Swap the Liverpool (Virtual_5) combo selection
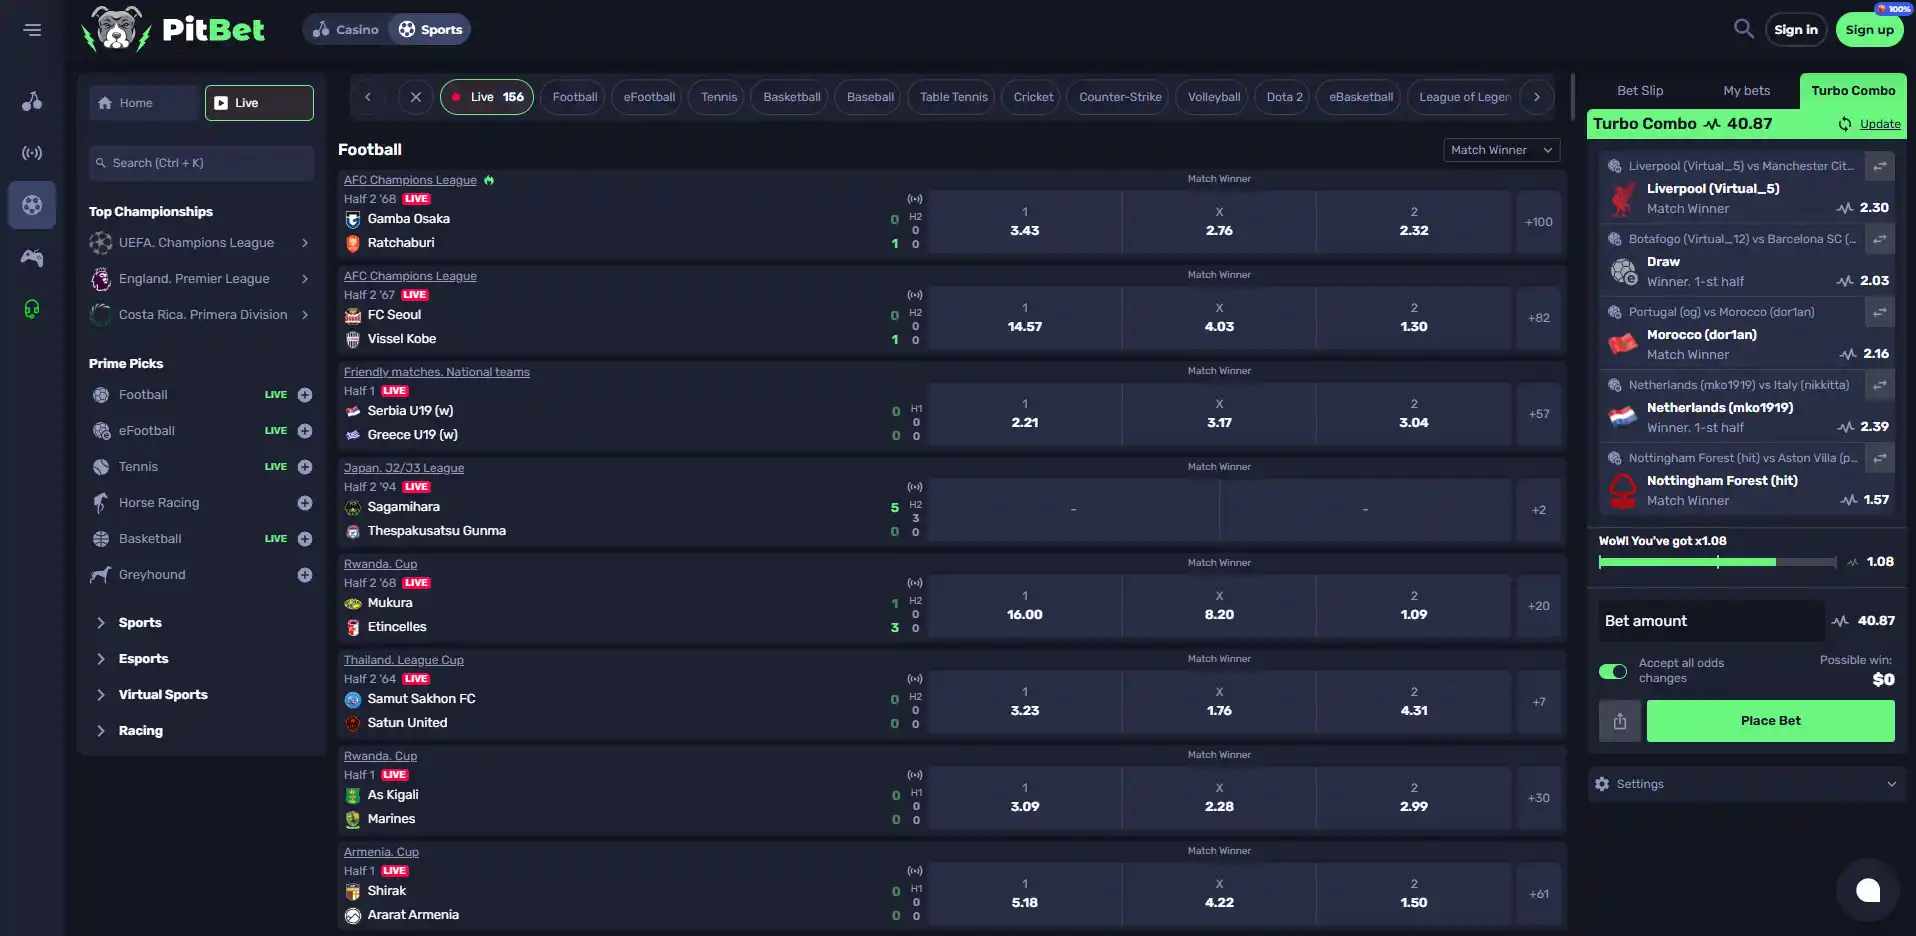Viewport: 1916px width, 936px height. point(1880,166)
